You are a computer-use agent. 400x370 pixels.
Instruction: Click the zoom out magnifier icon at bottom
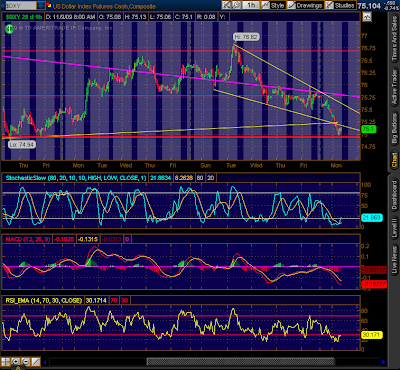(26, 362)
